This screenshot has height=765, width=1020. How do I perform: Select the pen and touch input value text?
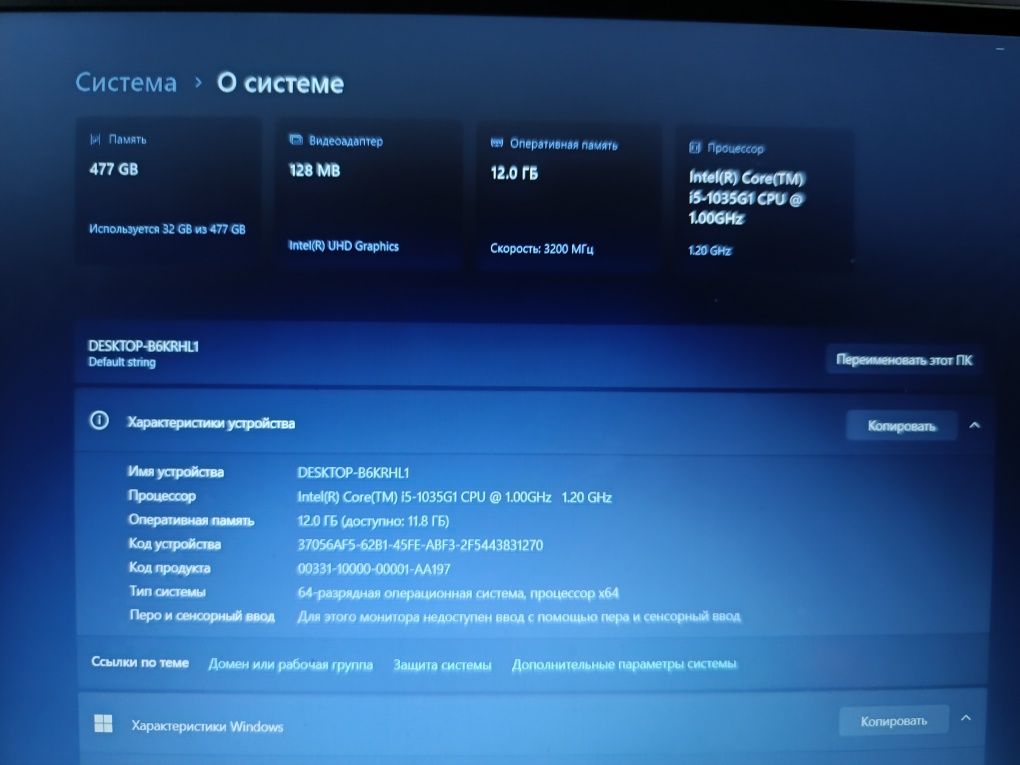[x=519, y=616]
